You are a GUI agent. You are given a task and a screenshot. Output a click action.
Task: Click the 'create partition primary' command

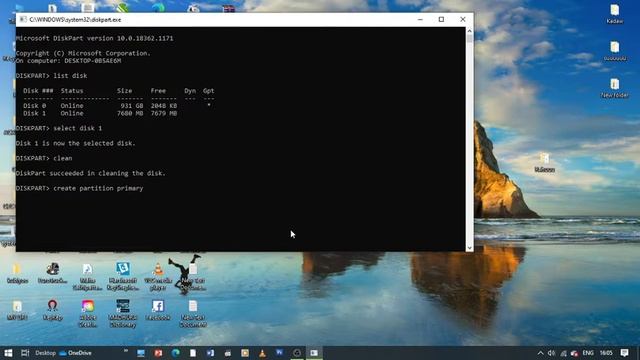[98, 188]
